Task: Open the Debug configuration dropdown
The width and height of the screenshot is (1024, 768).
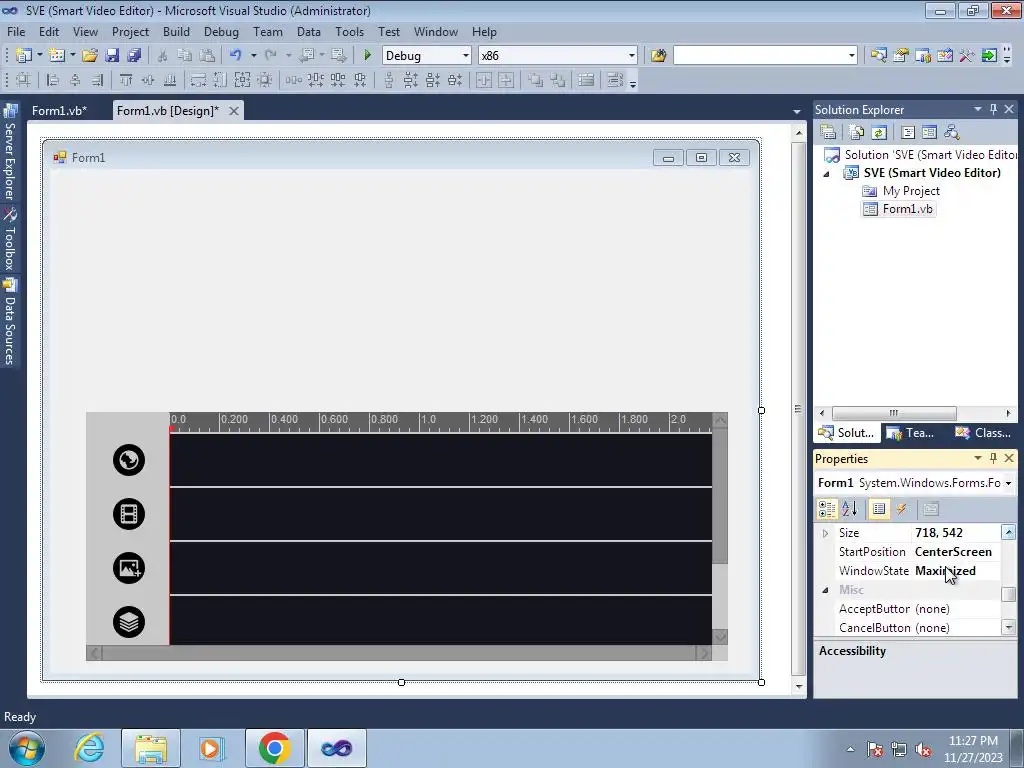Action: coord(466,56)
